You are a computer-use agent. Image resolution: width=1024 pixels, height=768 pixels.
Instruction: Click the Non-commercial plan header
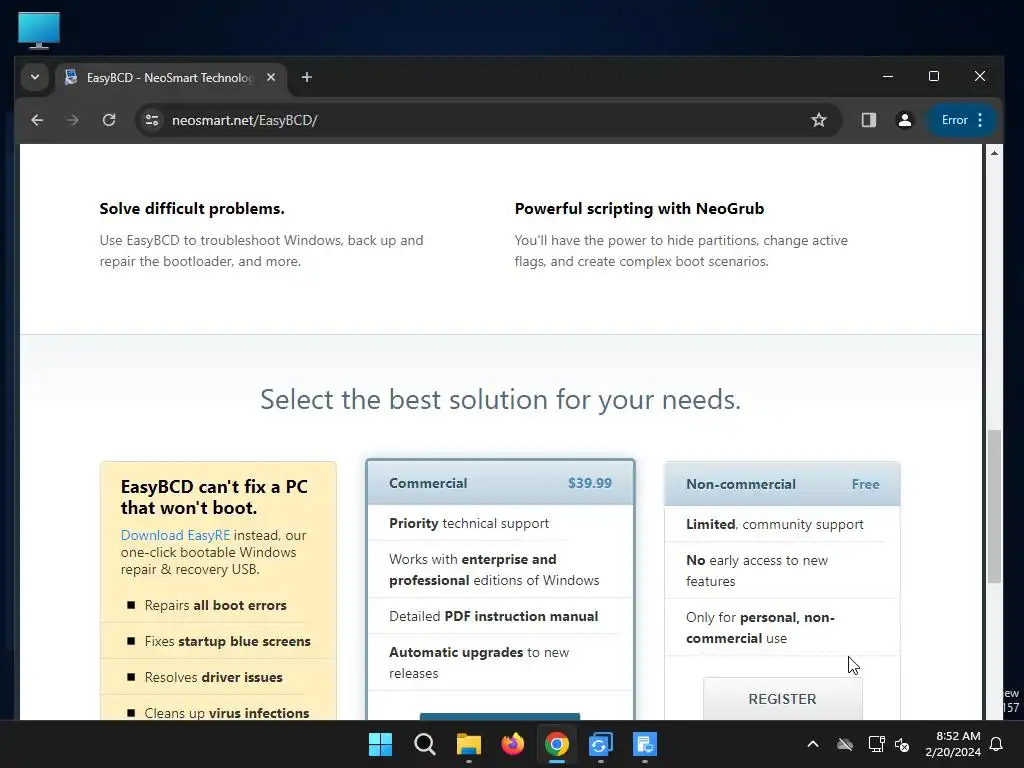pos(782,484)
